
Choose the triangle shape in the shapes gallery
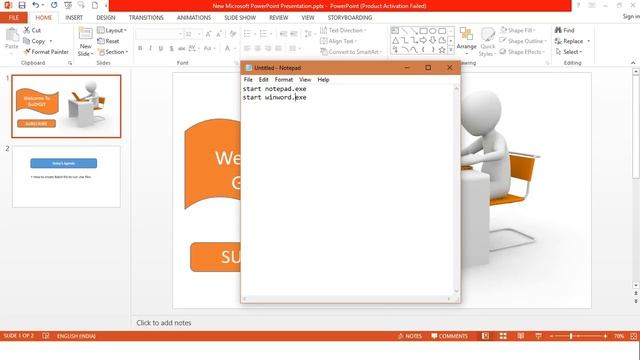click(x=395, y=40)
